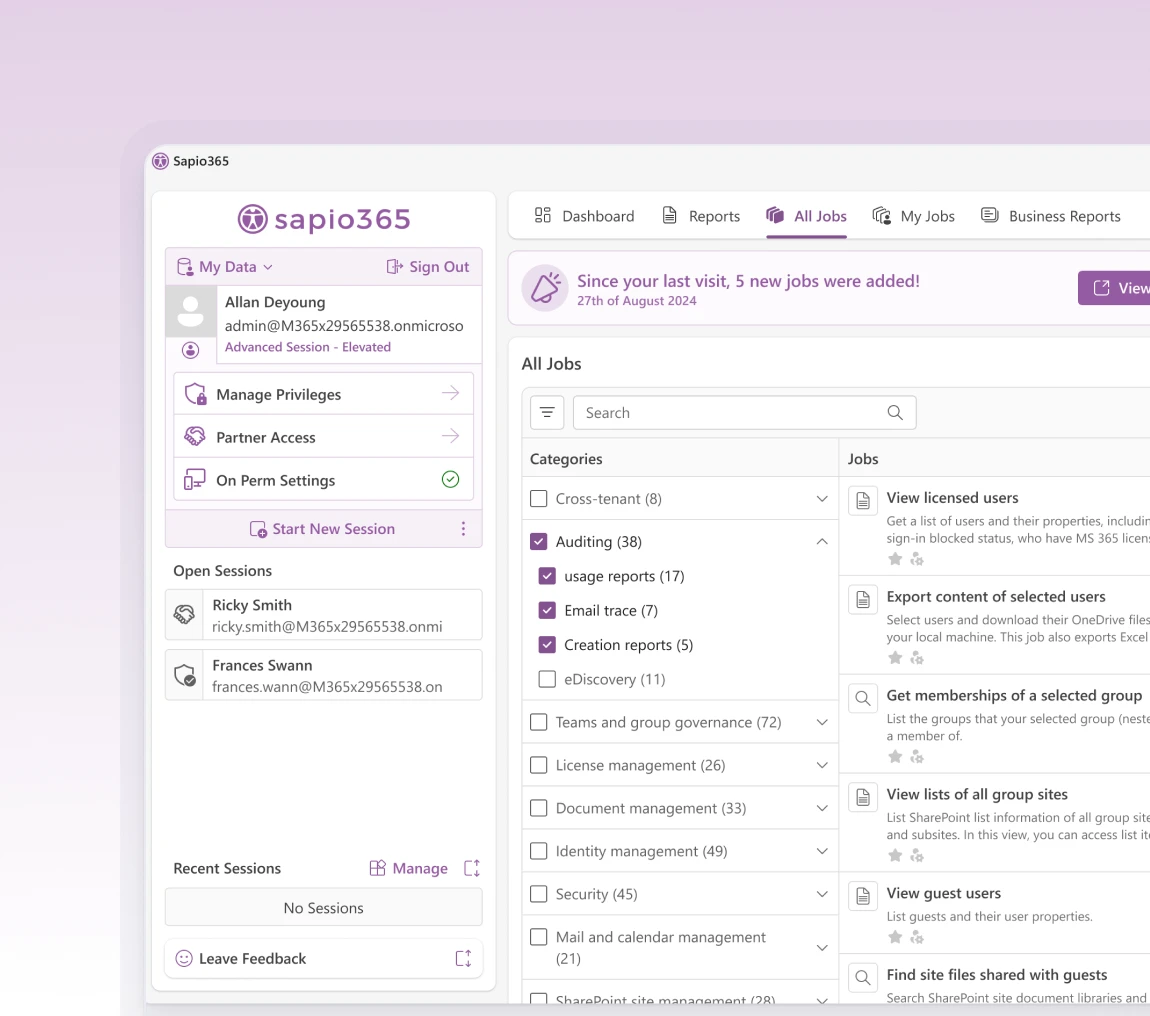Click the Manage Privileges shield icon
The image size is (1150, 1016).
(195, 394)
